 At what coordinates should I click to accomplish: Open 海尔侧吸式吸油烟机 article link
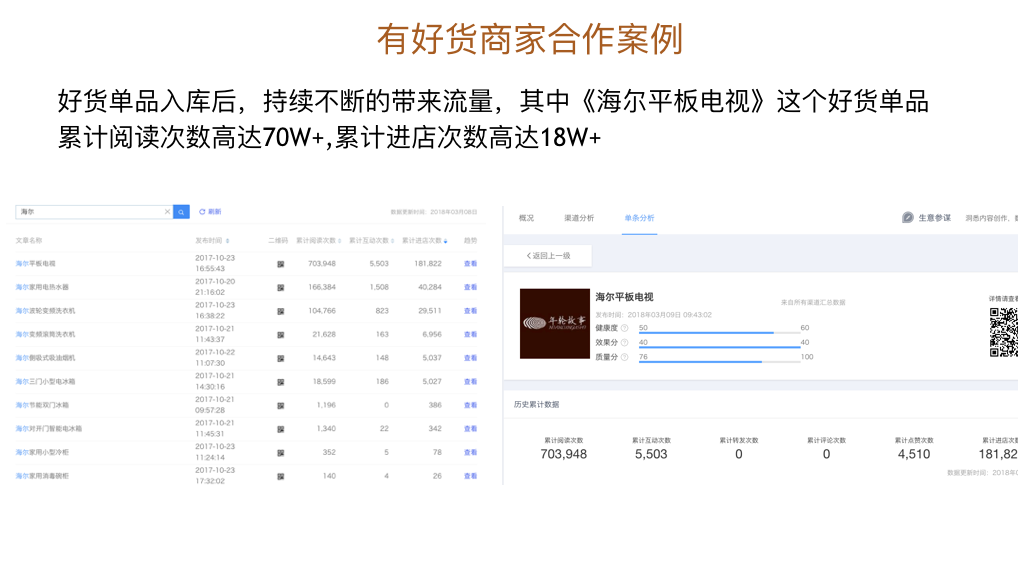pos(45,358)
